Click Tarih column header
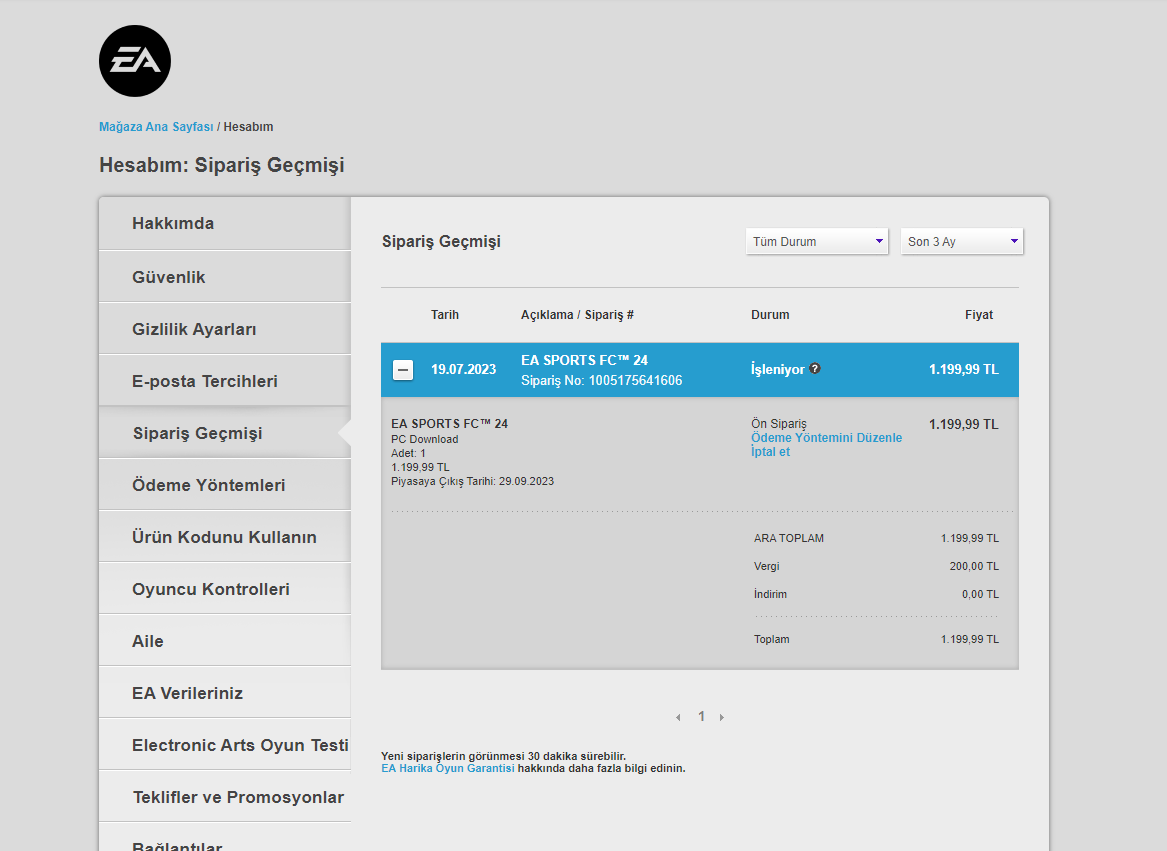Image resolution: width=1167 pixels, height=851 pixels. point(445,315)
